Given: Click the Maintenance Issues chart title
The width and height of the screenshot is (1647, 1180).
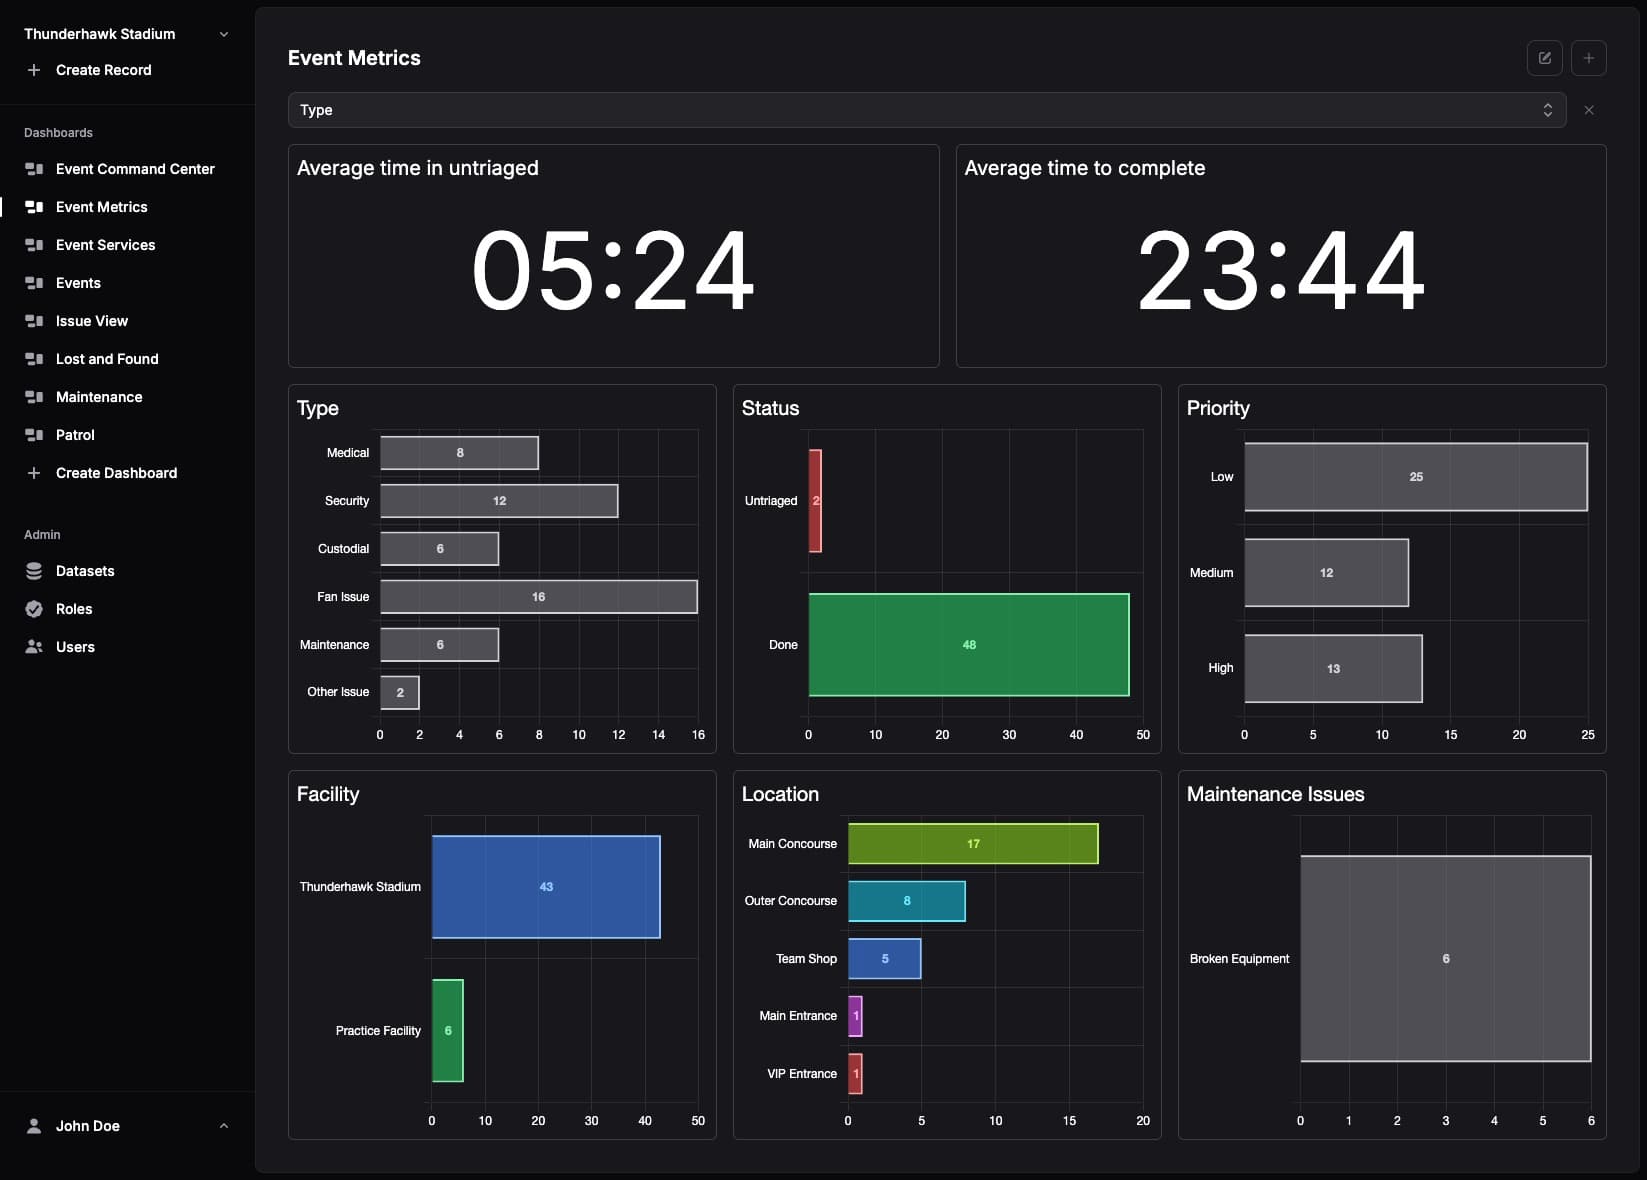Looking at the screenshot, I should (1275, 794).
